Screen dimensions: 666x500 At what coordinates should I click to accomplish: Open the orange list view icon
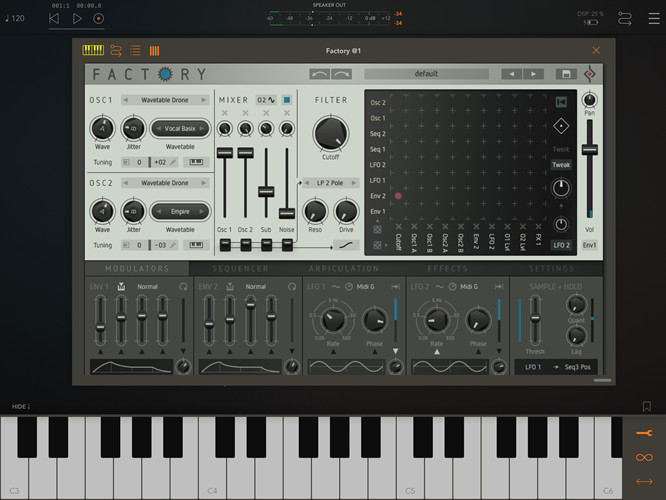pos(135,51)
